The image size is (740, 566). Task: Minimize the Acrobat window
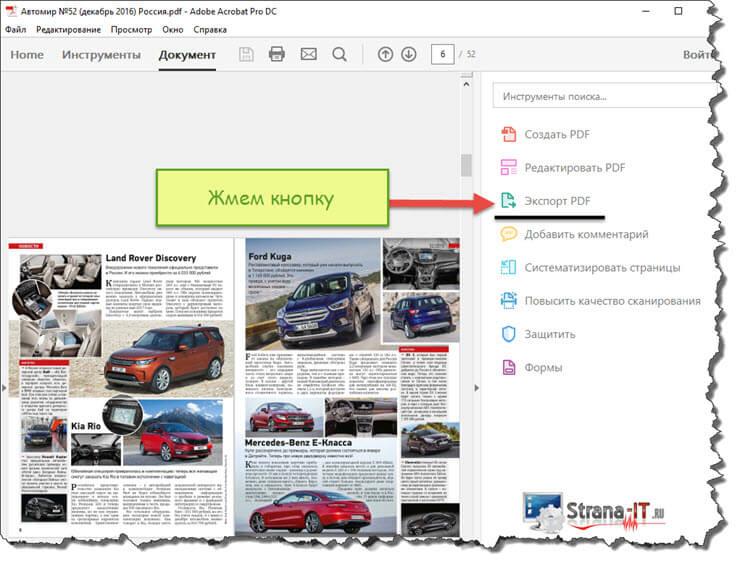(646, 11)
